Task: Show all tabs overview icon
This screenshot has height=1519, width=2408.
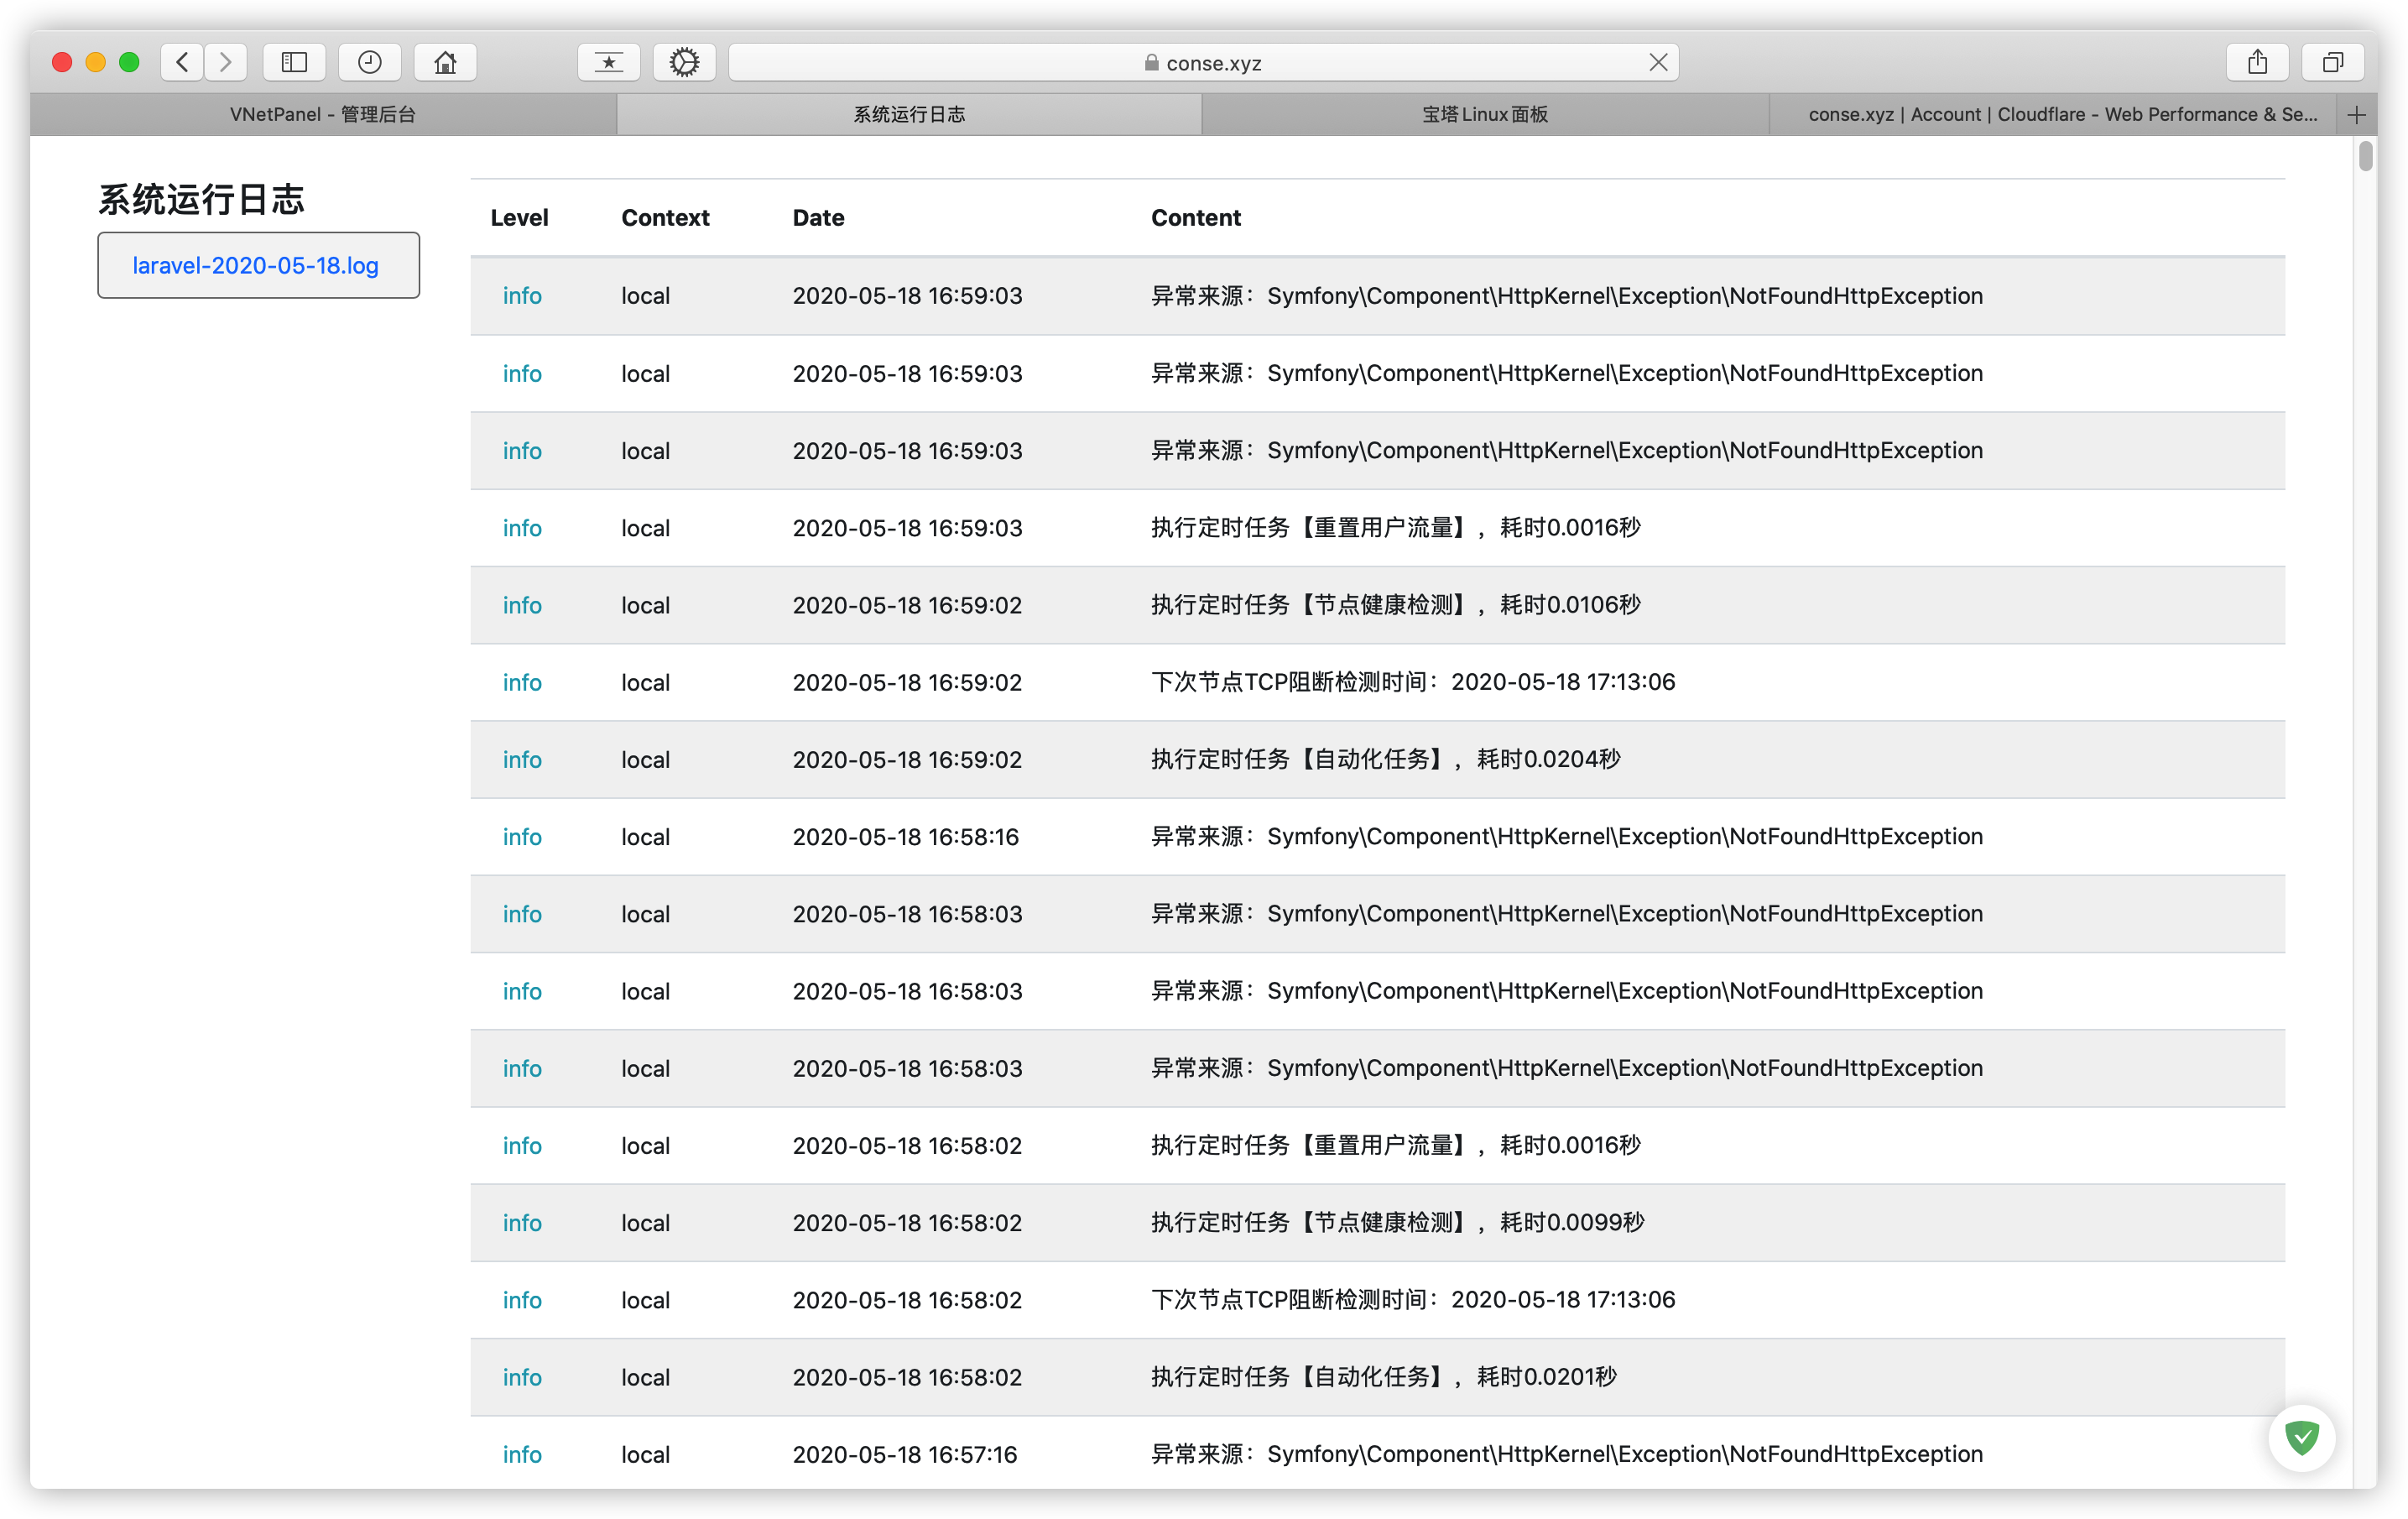Action: [x=2332, y=62]
